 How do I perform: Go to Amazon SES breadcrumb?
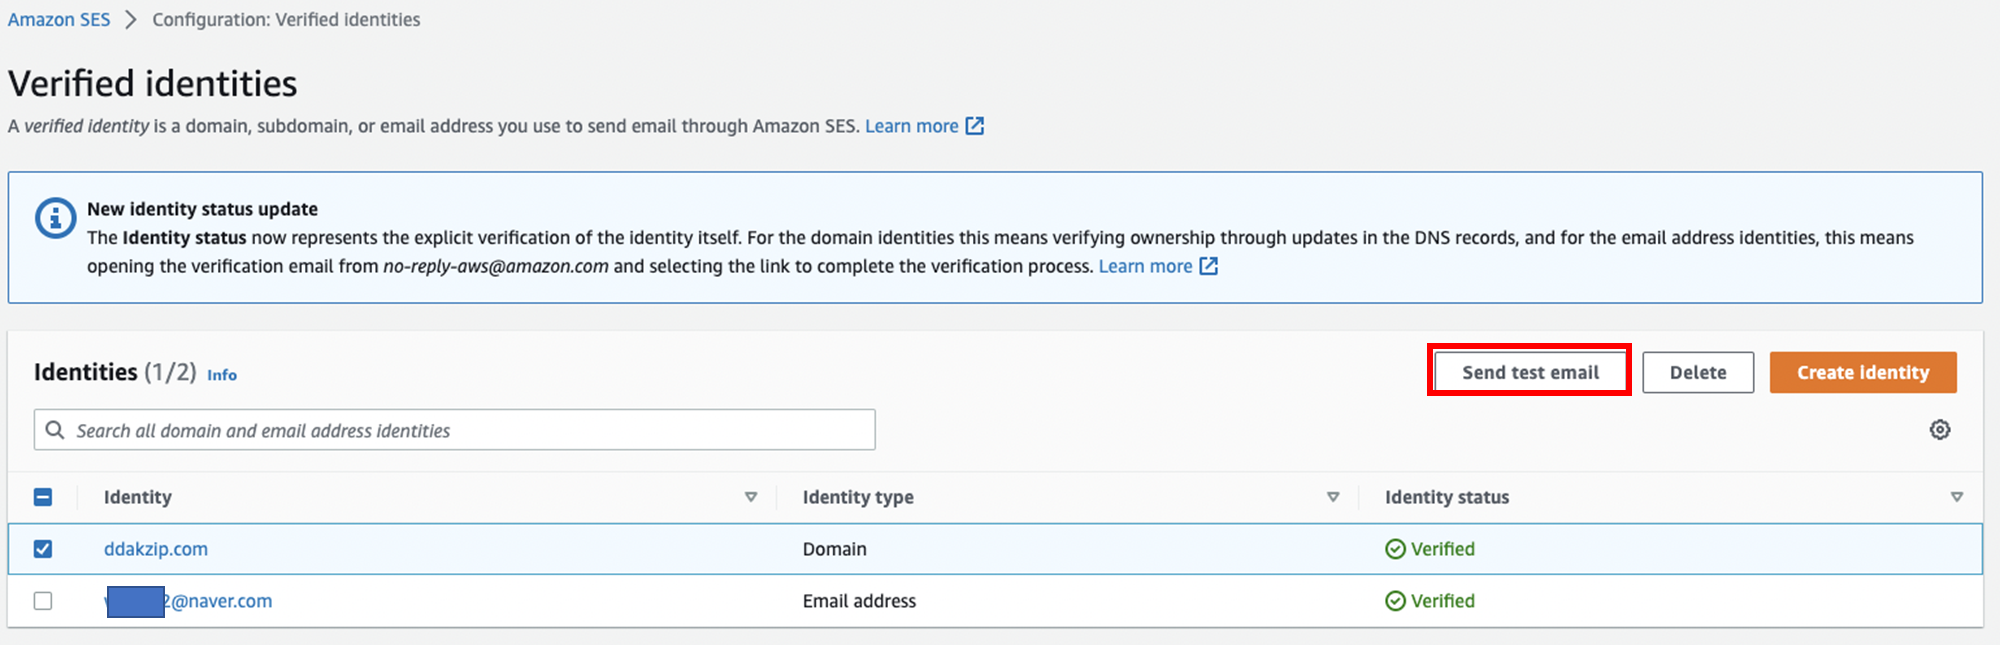(x=59, y=20)
